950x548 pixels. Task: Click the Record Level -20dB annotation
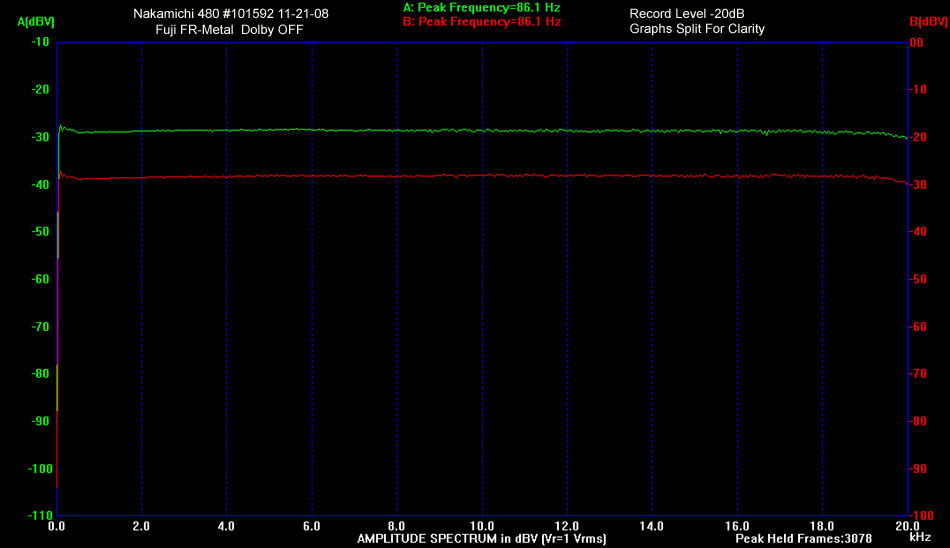tap(686, 14)
